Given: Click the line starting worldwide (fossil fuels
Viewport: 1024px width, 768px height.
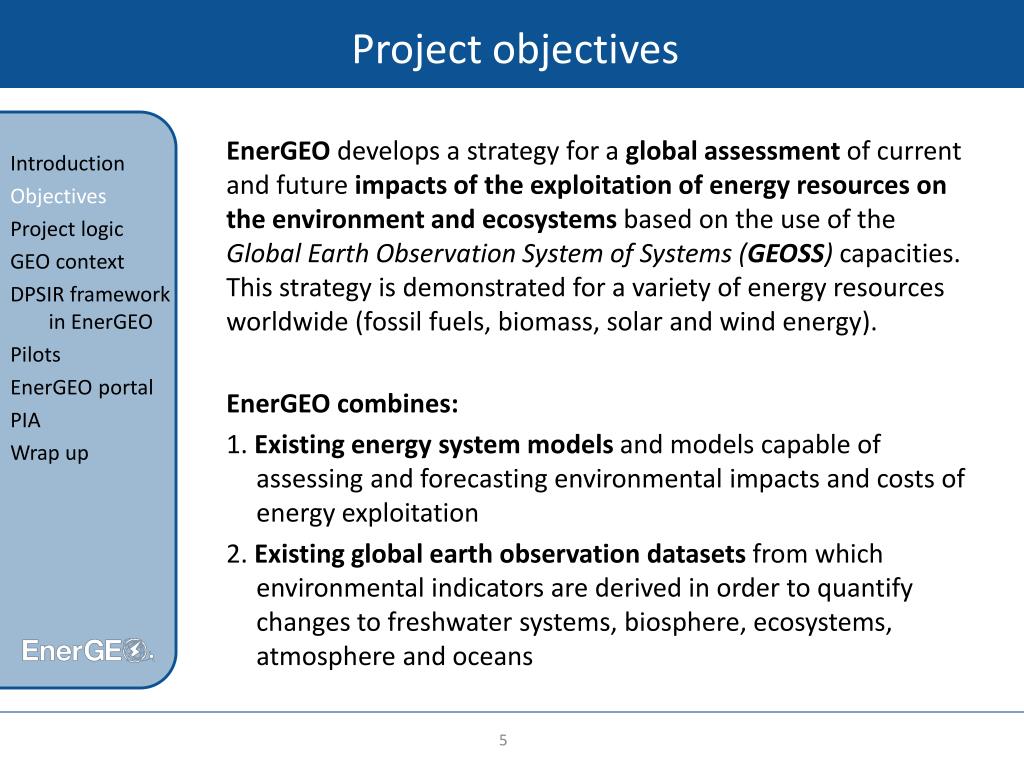Looking at the screenshot, I should point(551,323).
